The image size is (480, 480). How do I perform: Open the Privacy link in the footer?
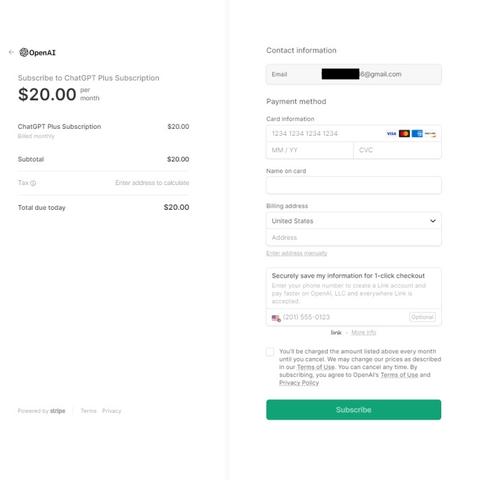tap(112, 411)
